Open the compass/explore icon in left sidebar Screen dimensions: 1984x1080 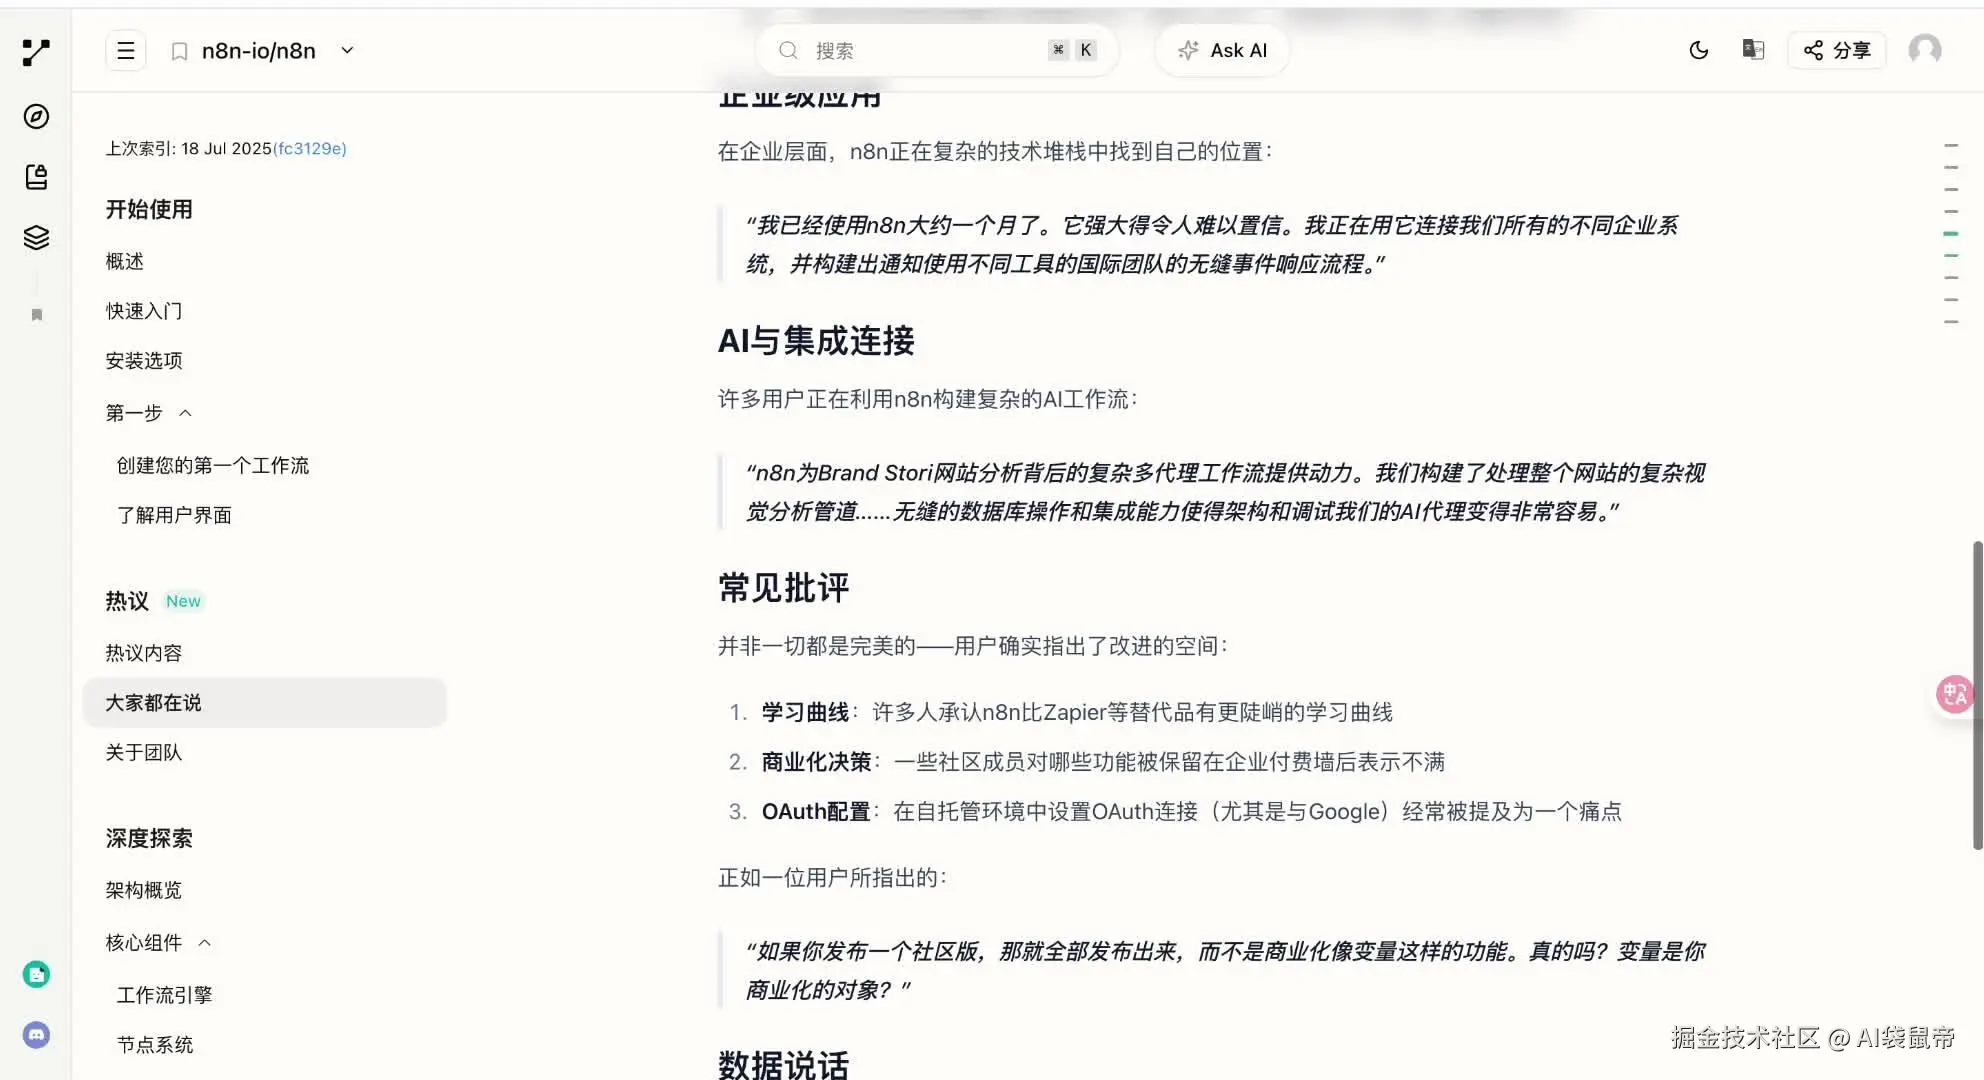click(36, 116)
